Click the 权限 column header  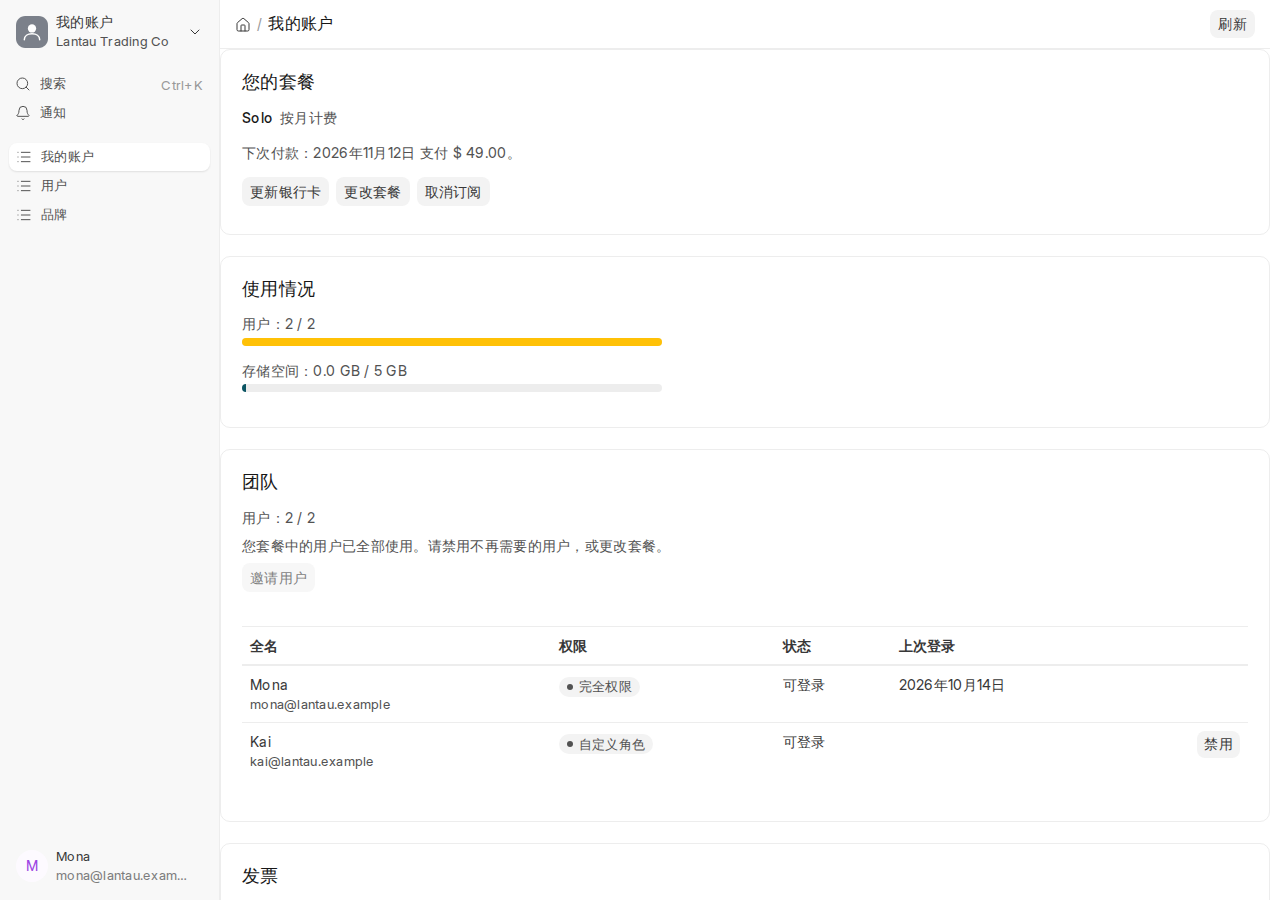coord(573,647)
